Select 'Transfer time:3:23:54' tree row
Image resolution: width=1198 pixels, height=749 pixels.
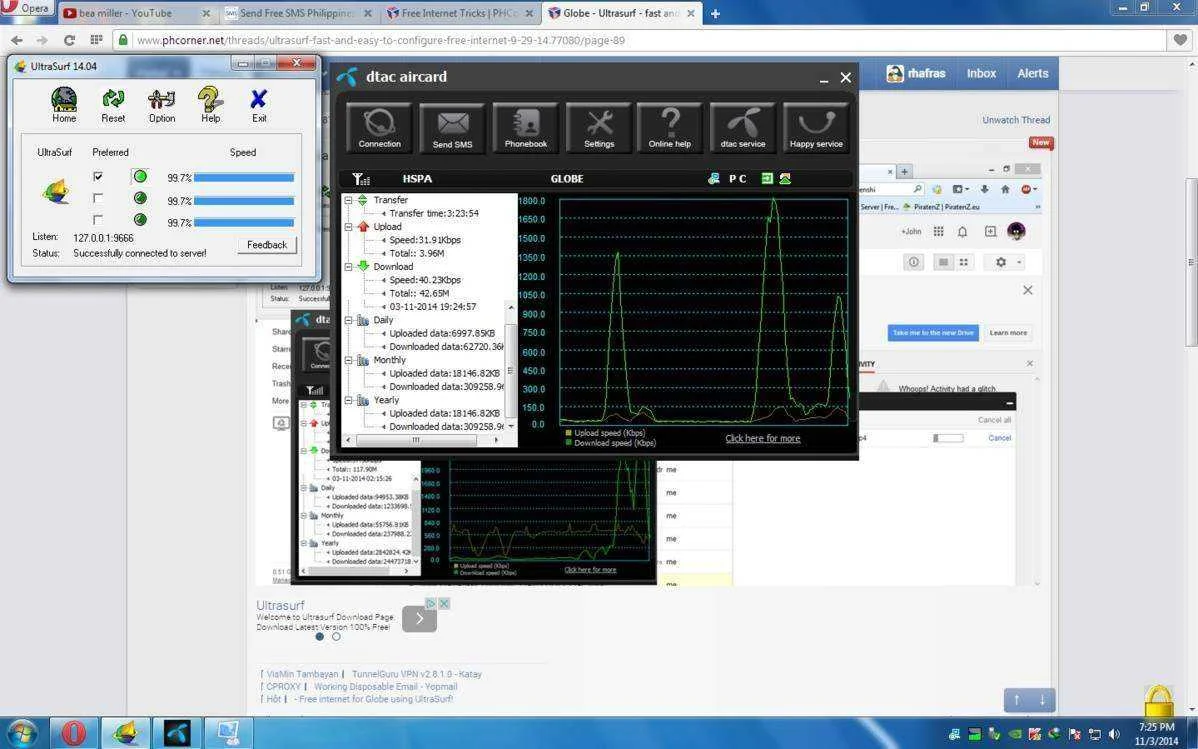(434, 213)
